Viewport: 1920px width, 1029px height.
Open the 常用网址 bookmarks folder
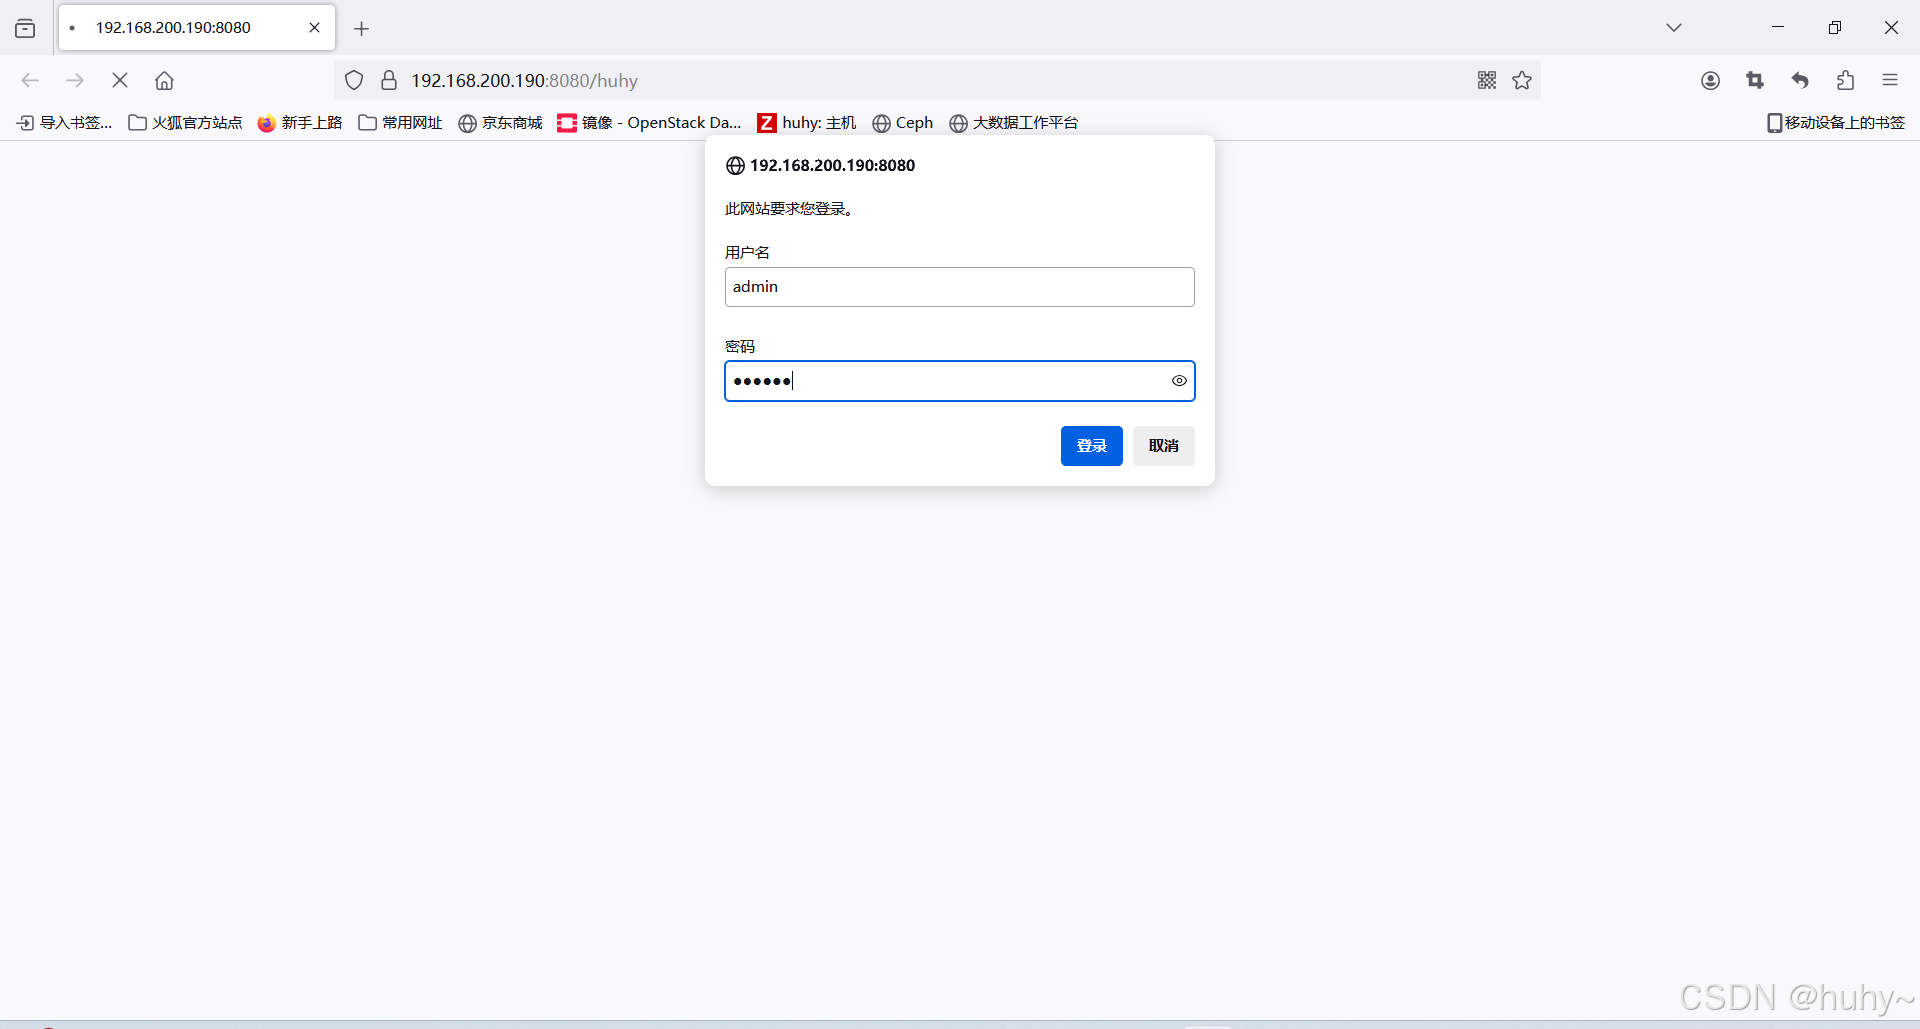pyautogui.click(x=400, y=123)
